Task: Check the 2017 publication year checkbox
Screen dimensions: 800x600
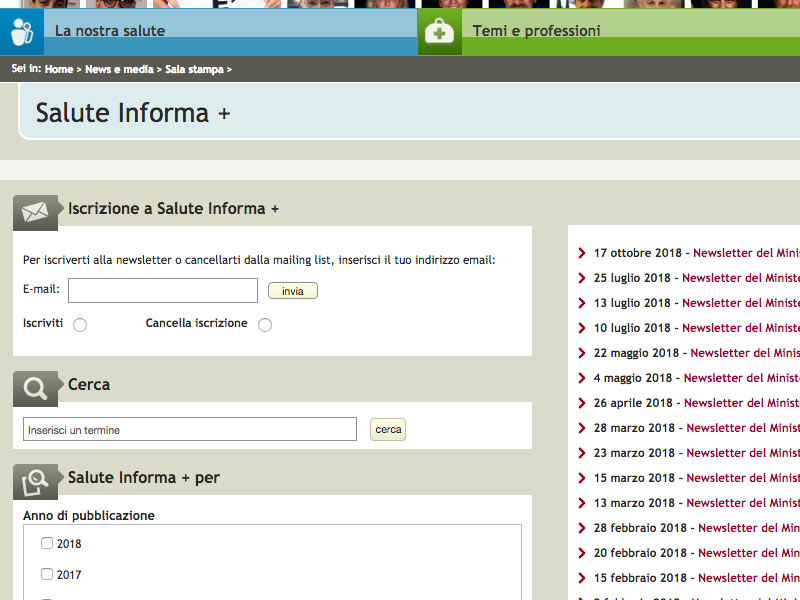Action: pyautogui.click(x=47, y=574)
